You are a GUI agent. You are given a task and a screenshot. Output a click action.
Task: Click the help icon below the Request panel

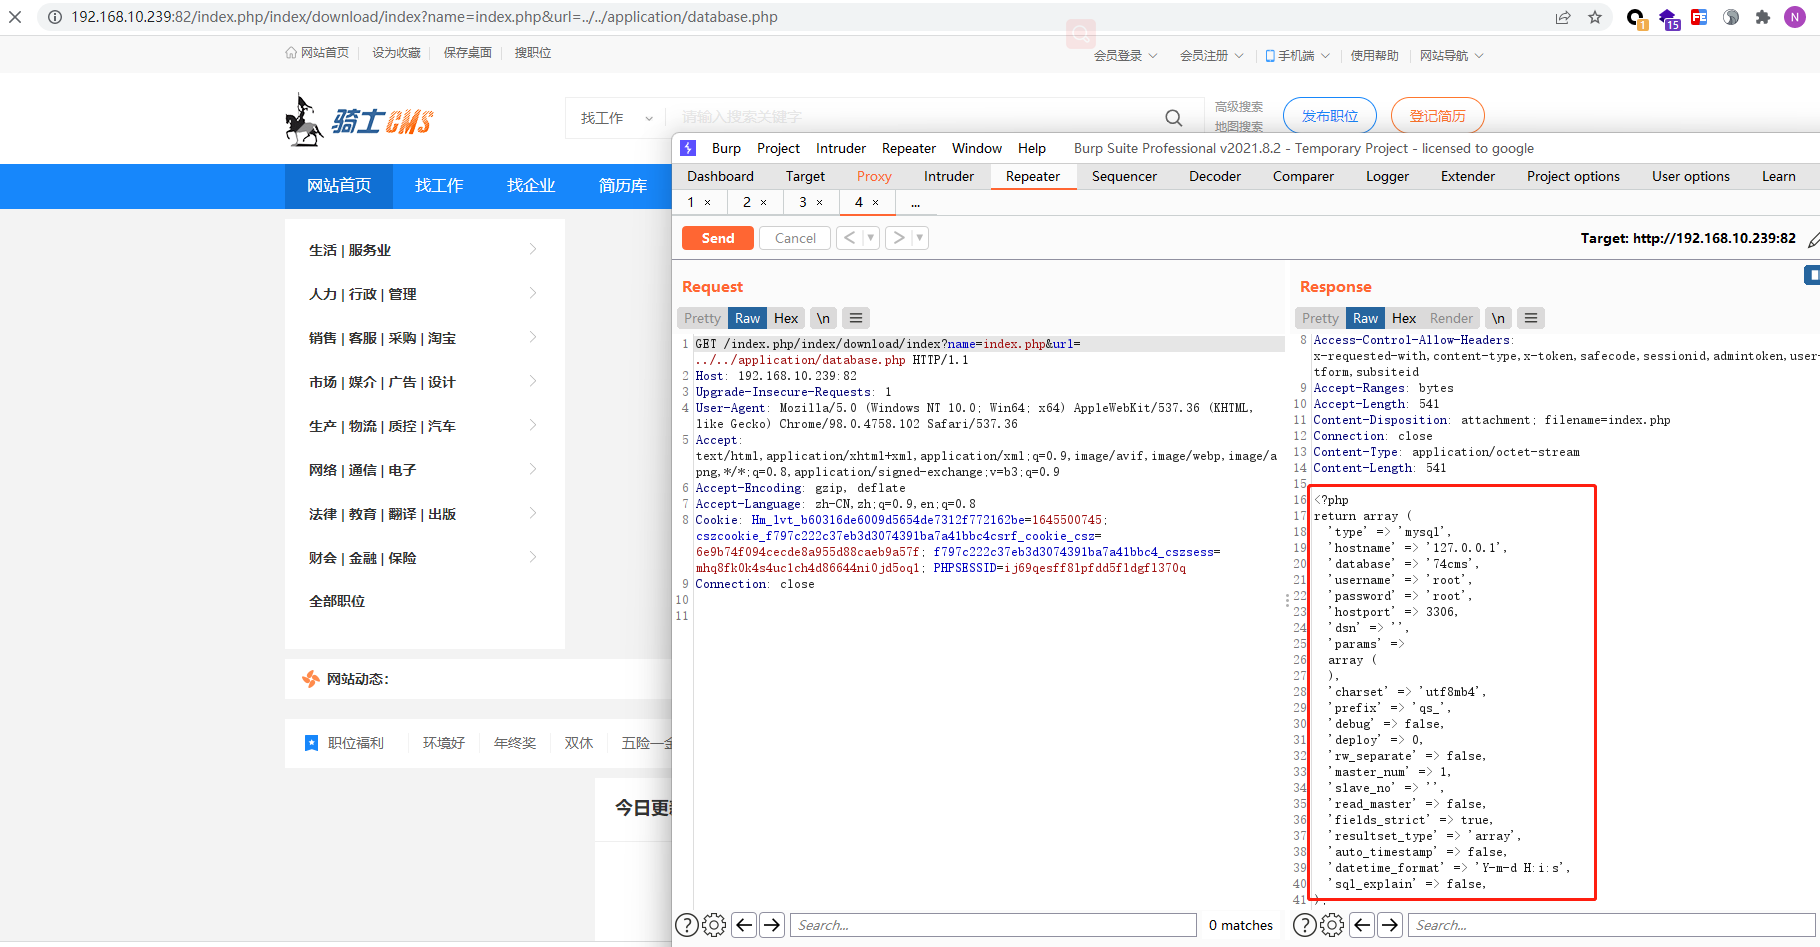tap(687, 925)
